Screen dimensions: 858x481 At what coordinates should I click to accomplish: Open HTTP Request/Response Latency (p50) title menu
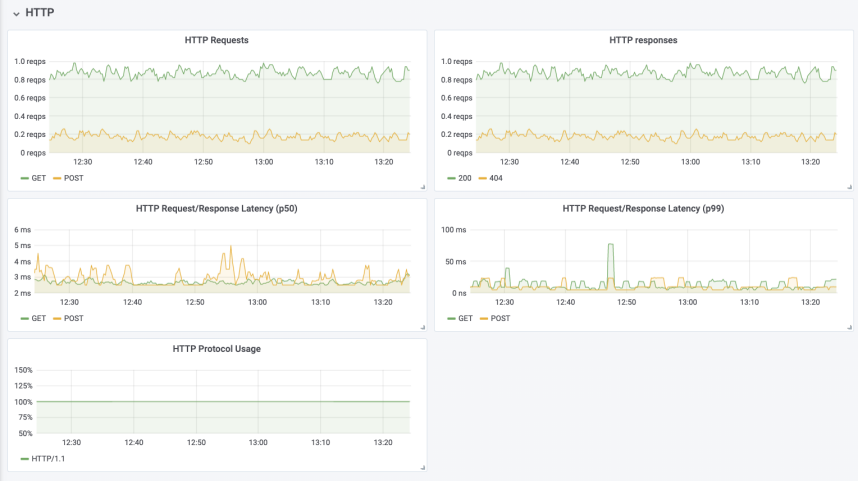click(217, 208)
